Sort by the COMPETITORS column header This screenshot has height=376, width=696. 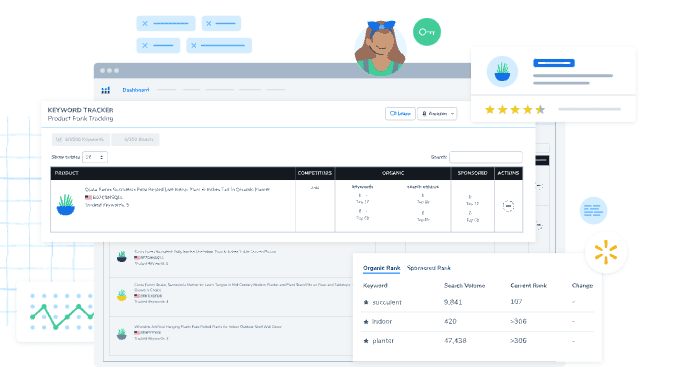pos(315,173)
